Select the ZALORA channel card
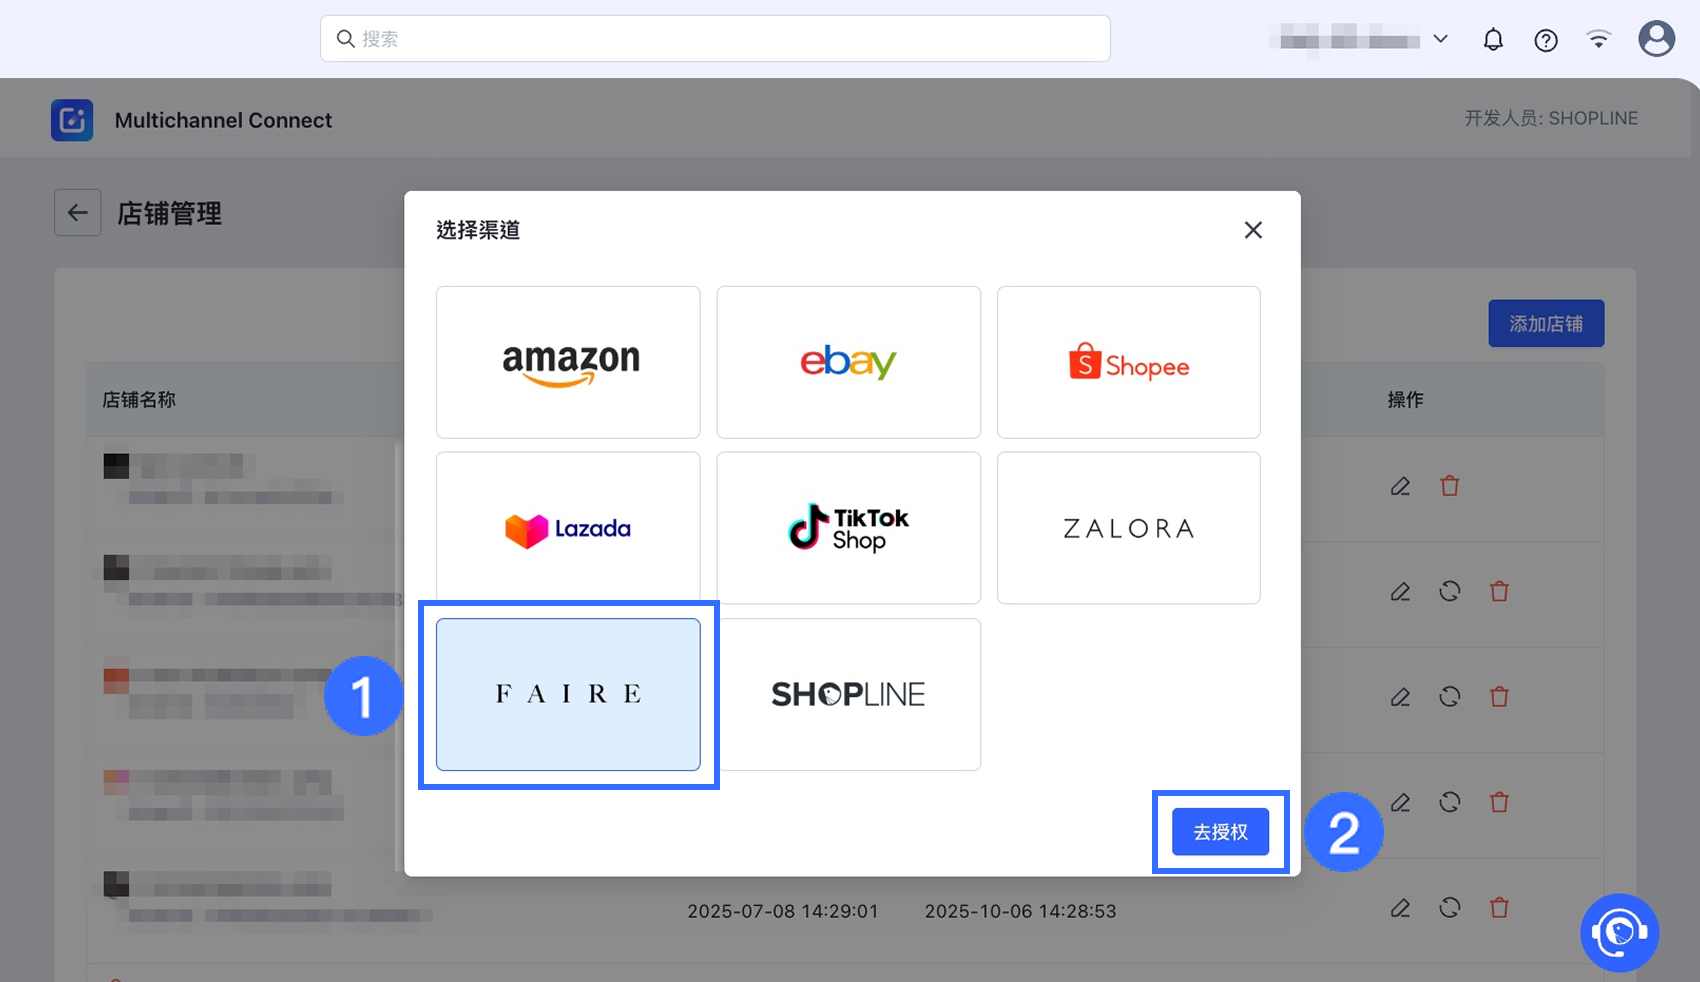 [1128, 528]
